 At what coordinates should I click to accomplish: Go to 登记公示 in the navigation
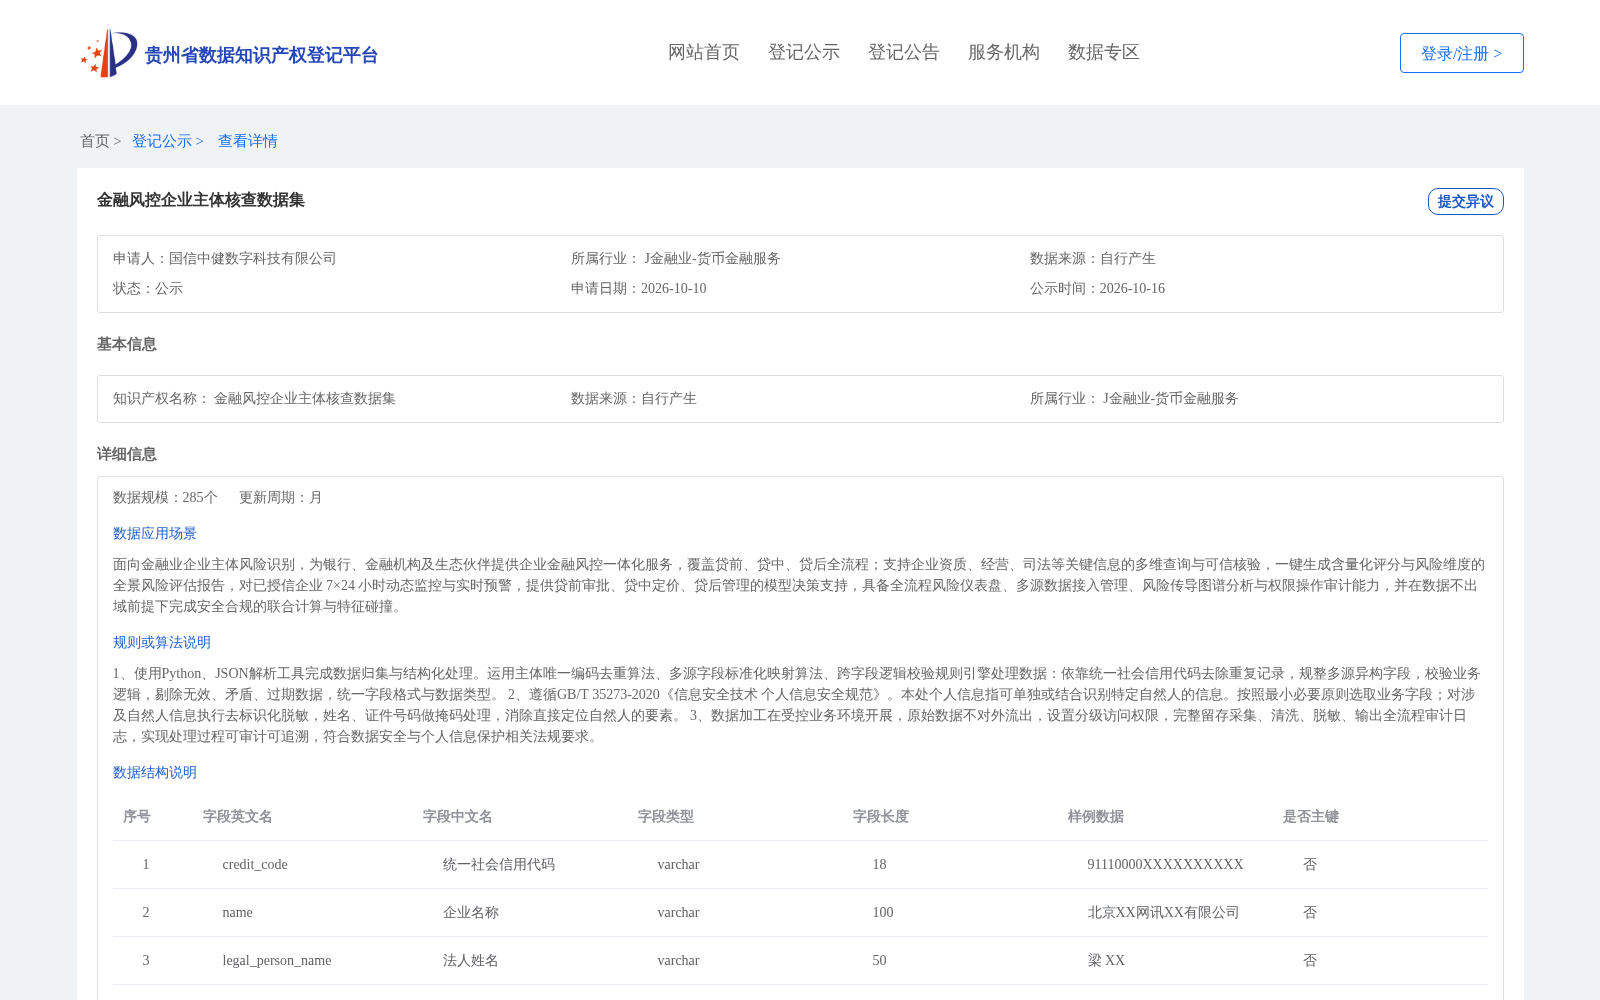pyautogui.click(x=804, y=52)
